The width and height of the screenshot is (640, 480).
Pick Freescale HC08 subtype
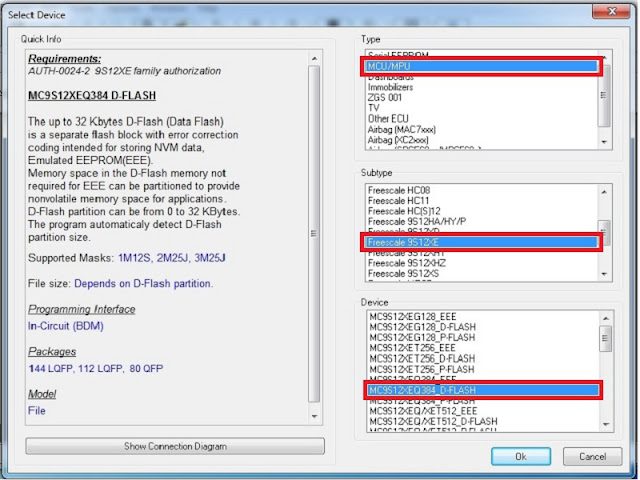point(399,190)
